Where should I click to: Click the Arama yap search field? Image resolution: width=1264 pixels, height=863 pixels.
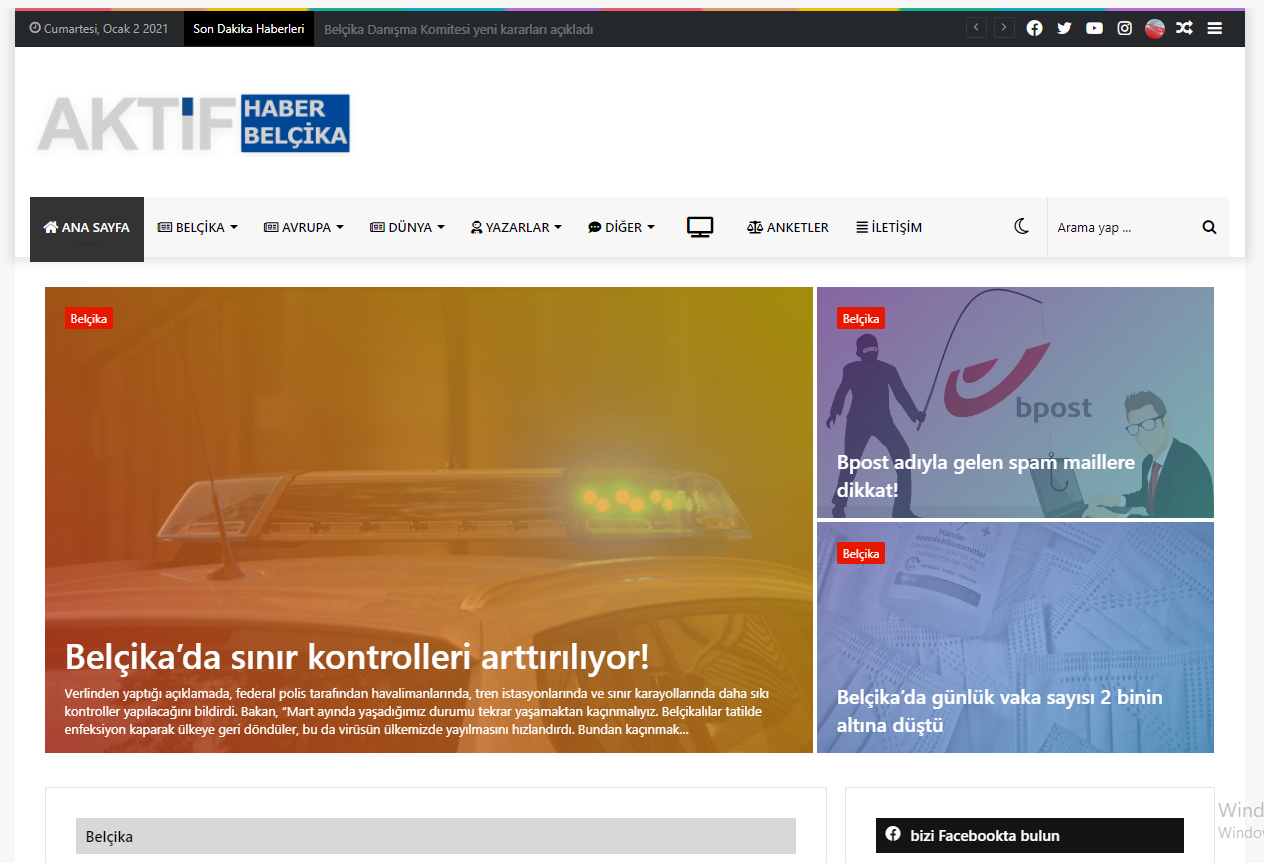(x=1120, y=227)
